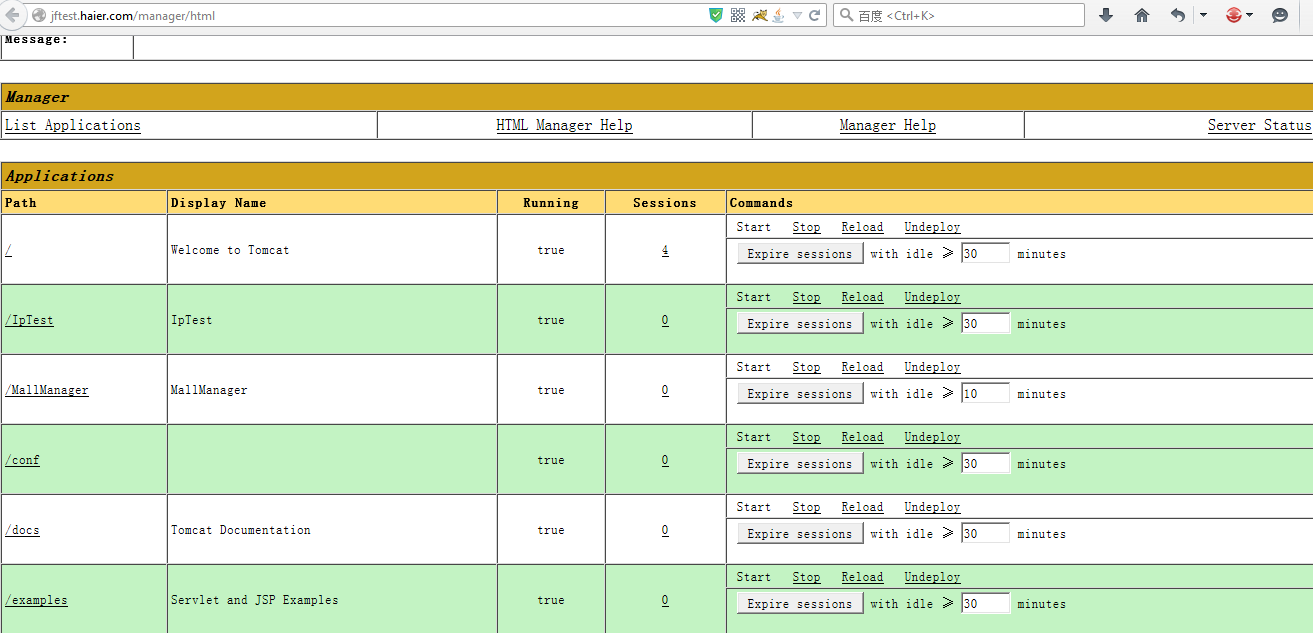Focus the idle minutes field for root application

tap(985, 254)
